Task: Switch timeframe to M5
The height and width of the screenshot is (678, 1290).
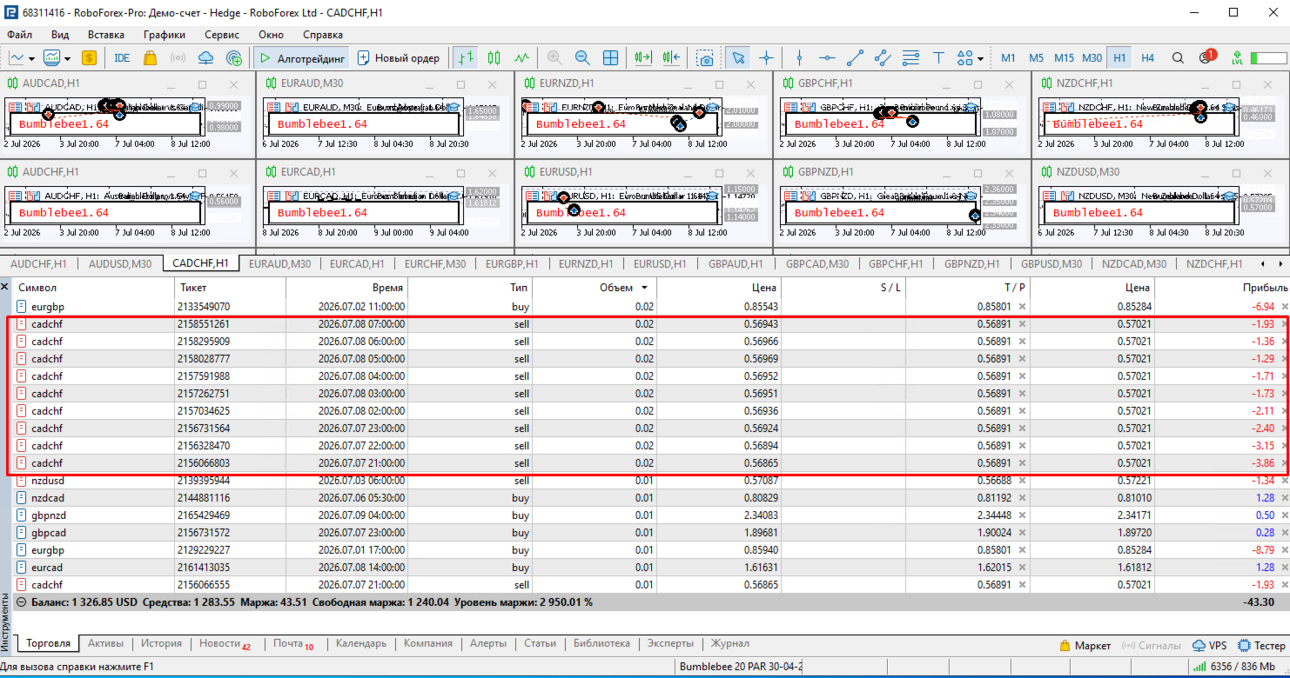Action: pyautogui.click(x=1036, y=58)
